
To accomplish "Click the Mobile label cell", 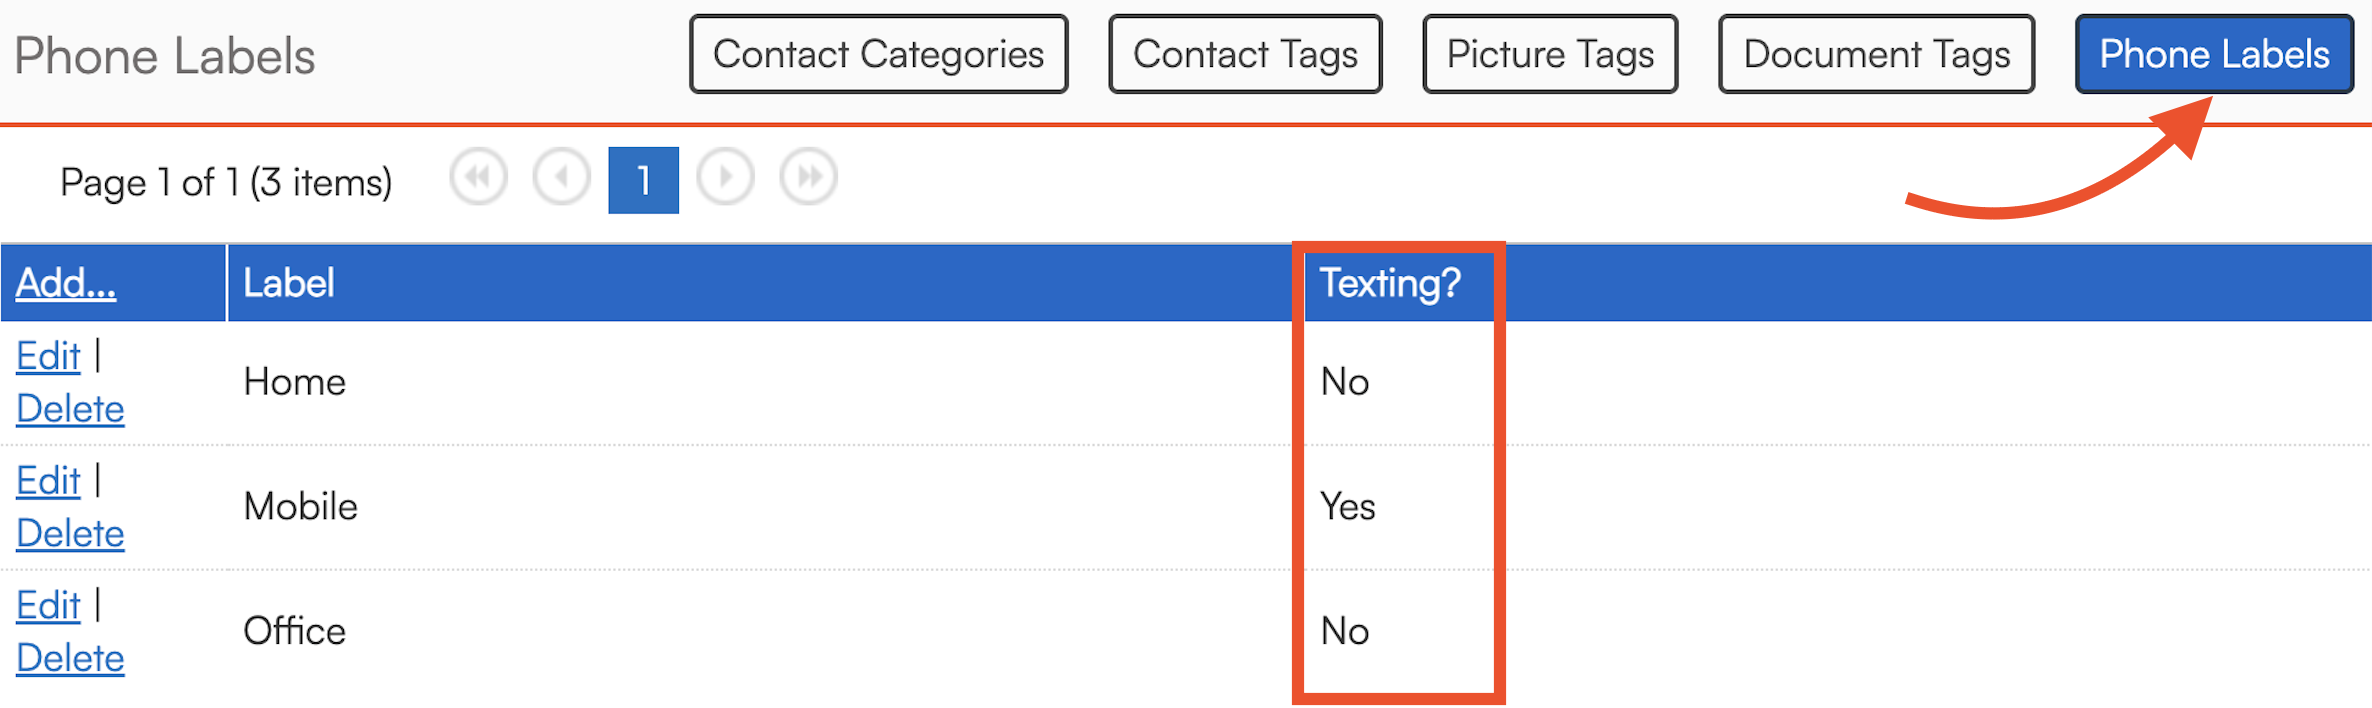I will (x=301, y=507).
